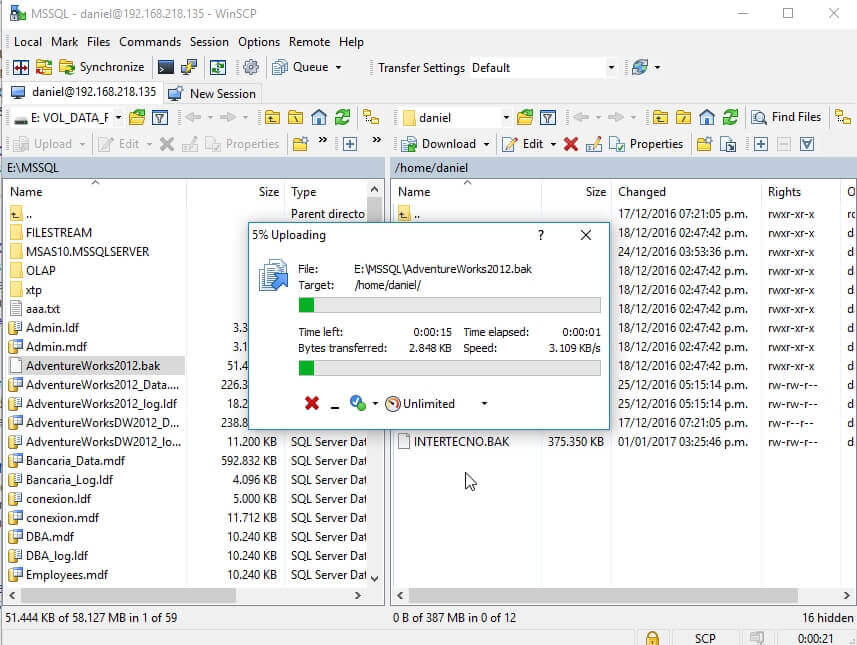
Task: Change Unlimited transfer speed via dropdown
Action: (x=485, y=403)
